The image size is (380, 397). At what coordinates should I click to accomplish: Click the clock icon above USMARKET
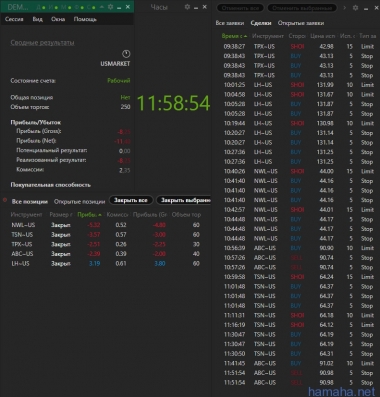coord(126,54)
